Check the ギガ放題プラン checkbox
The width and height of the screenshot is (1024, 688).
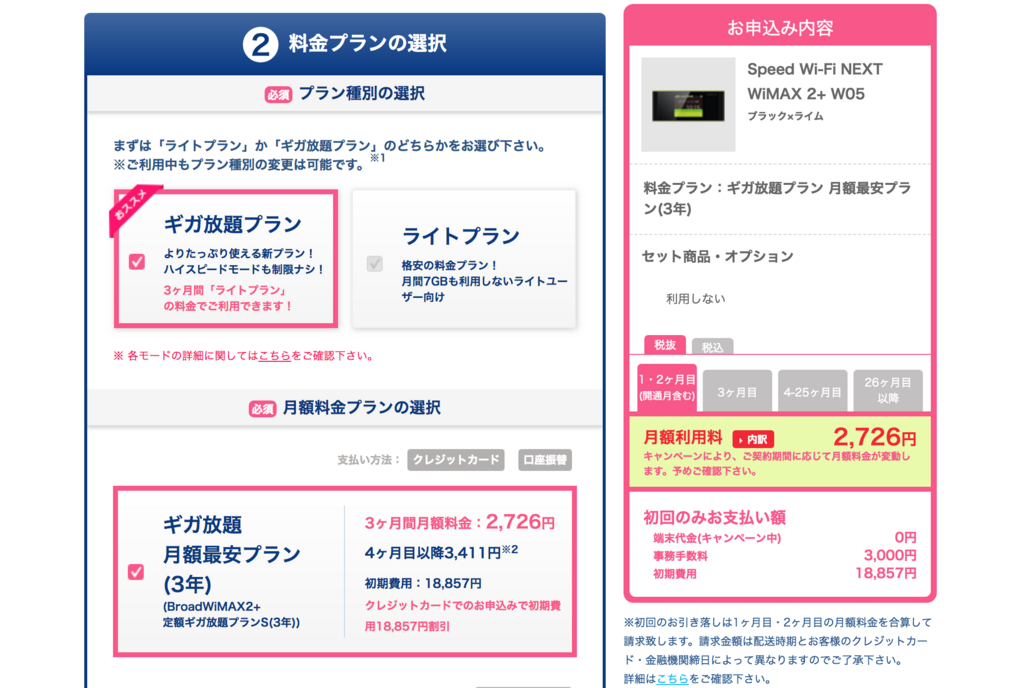point(137,262)
